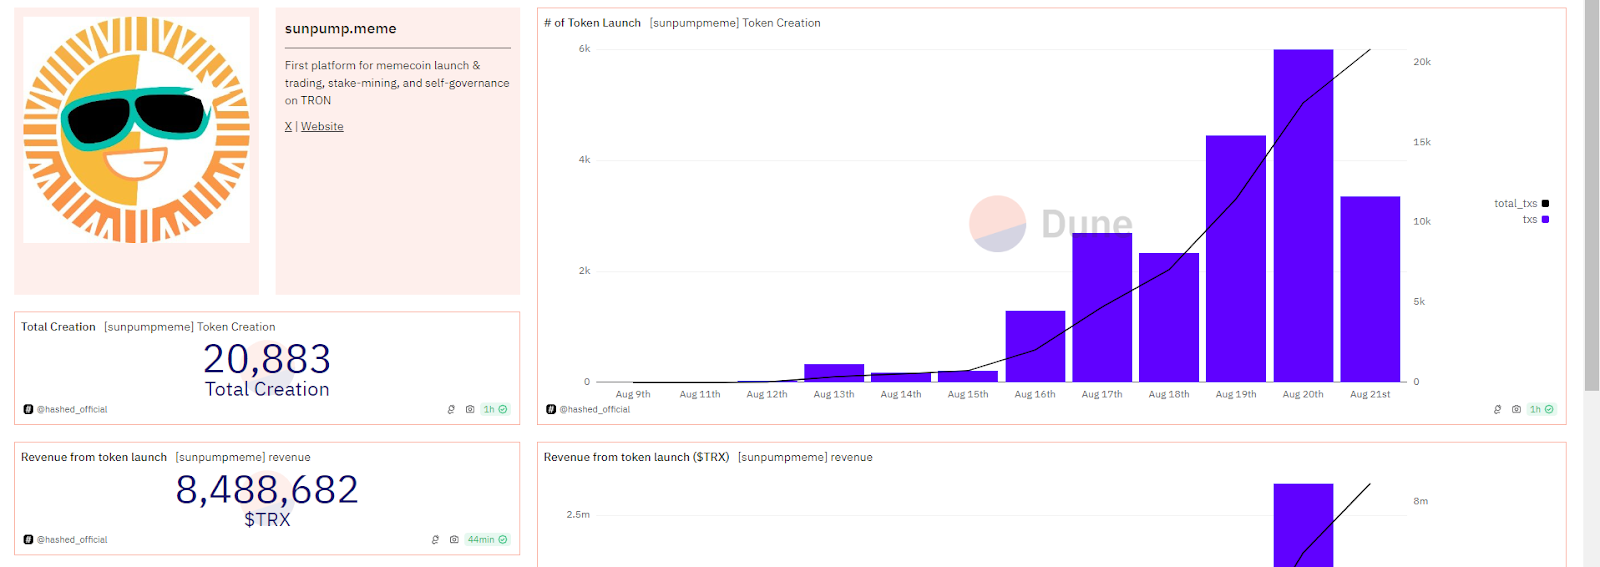The image size is (1600, 567).
Task: Open the X link under sunpump.meme
Action: [288, 126]
